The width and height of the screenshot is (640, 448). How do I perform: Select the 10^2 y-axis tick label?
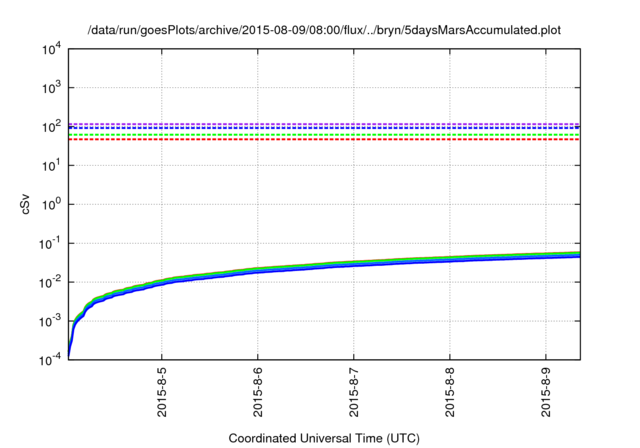point(51,126)
